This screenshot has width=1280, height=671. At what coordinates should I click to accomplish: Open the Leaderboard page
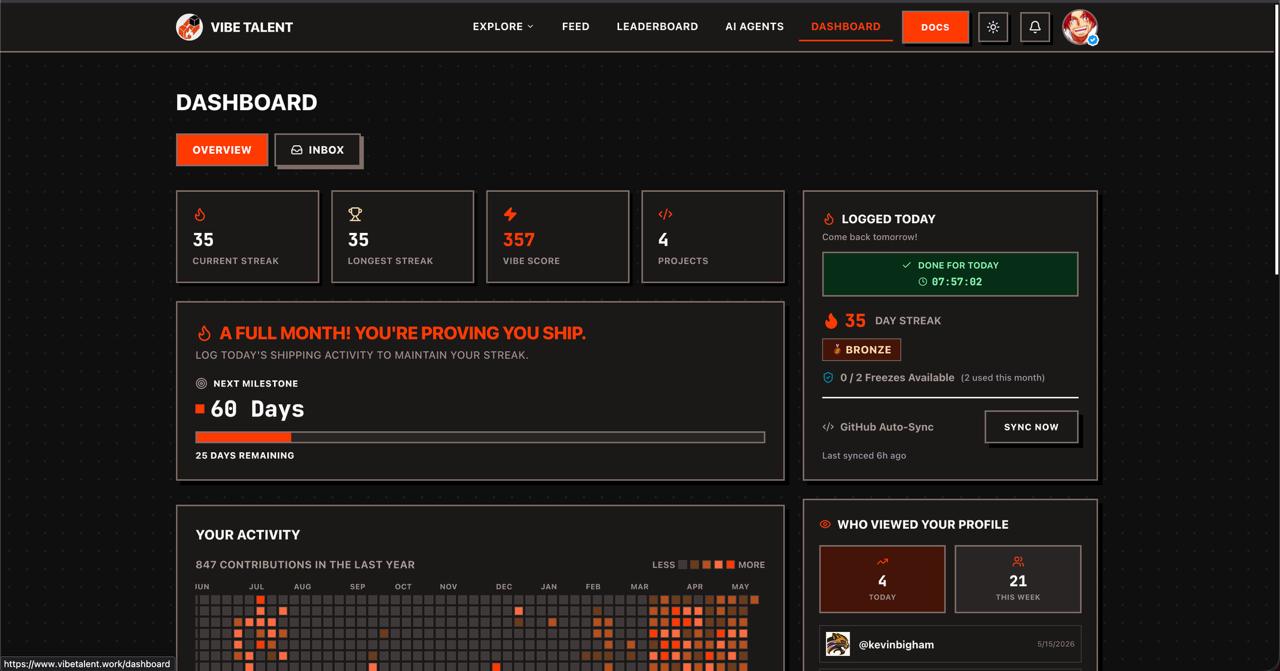pyautogui.click(x=657, y=27)
